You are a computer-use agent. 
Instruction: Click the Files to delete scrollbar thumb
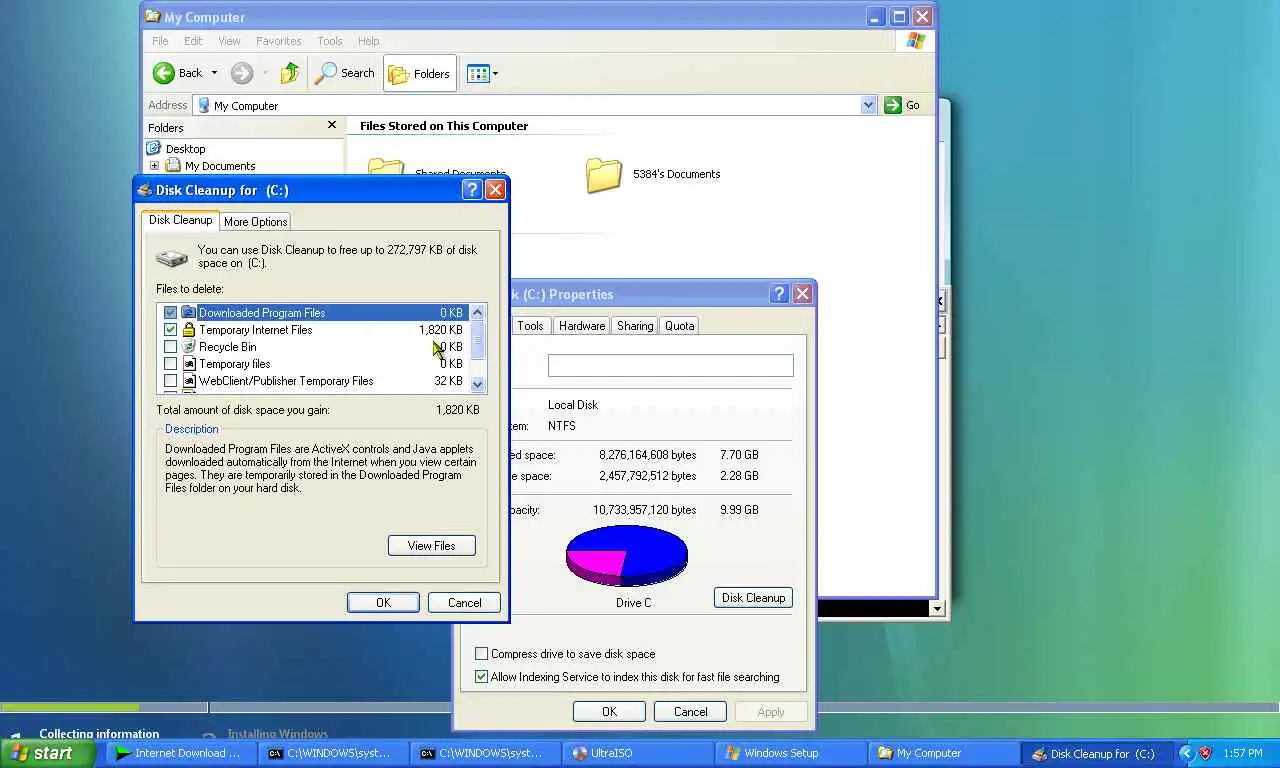[x=477, y=339]
